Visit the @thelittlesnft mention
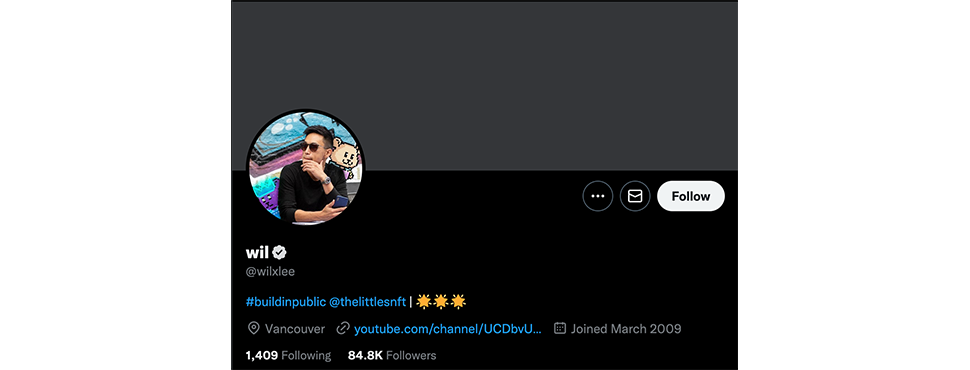 (367, 302)
